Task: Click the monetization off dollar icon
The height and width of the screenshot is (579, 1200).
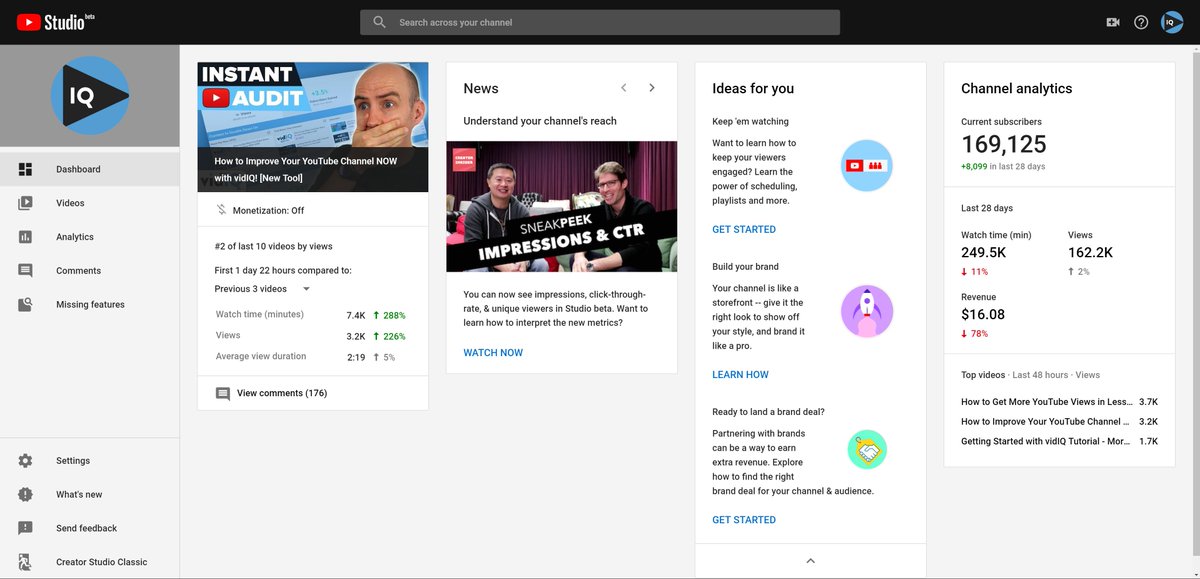Action: click(x=222, y=210)
